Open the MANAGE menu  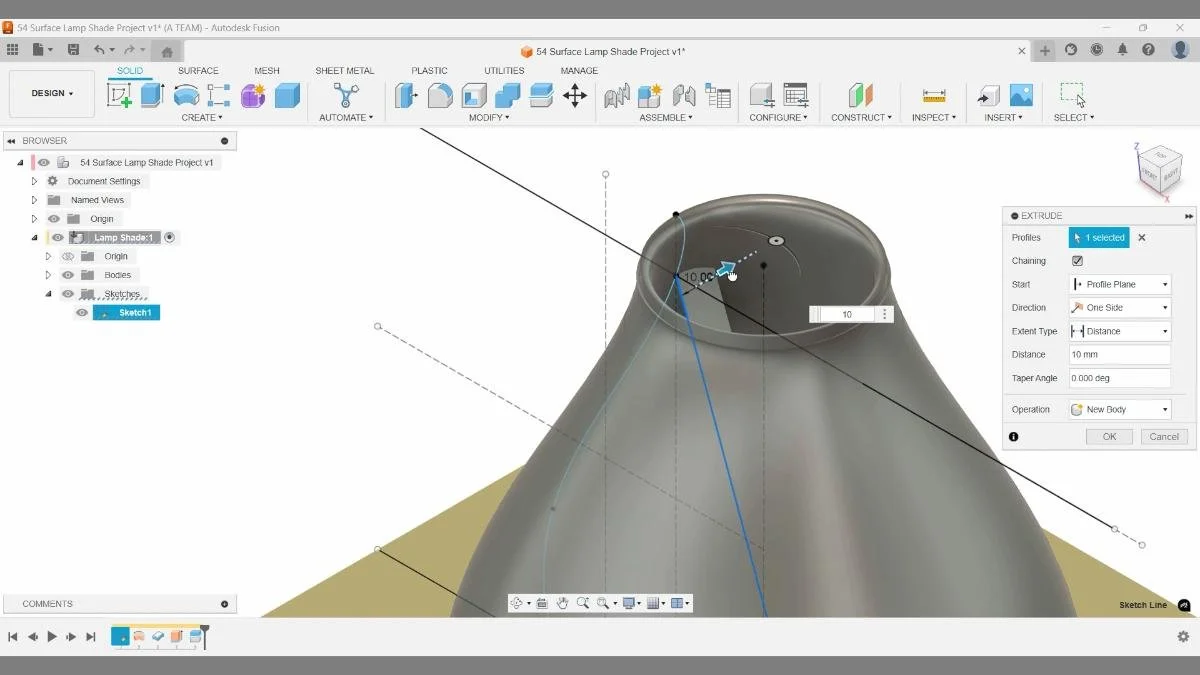point(578,70)
